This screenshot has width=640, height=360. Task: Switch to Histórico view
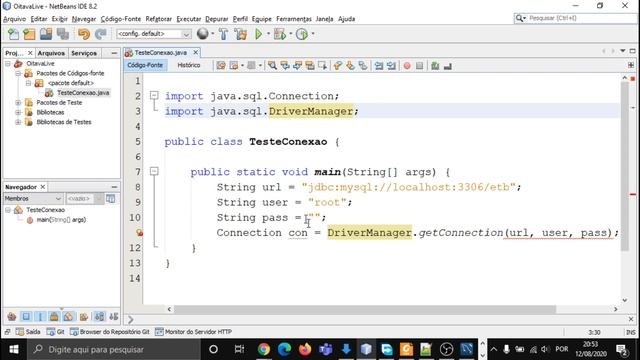(x=189, y=65)
